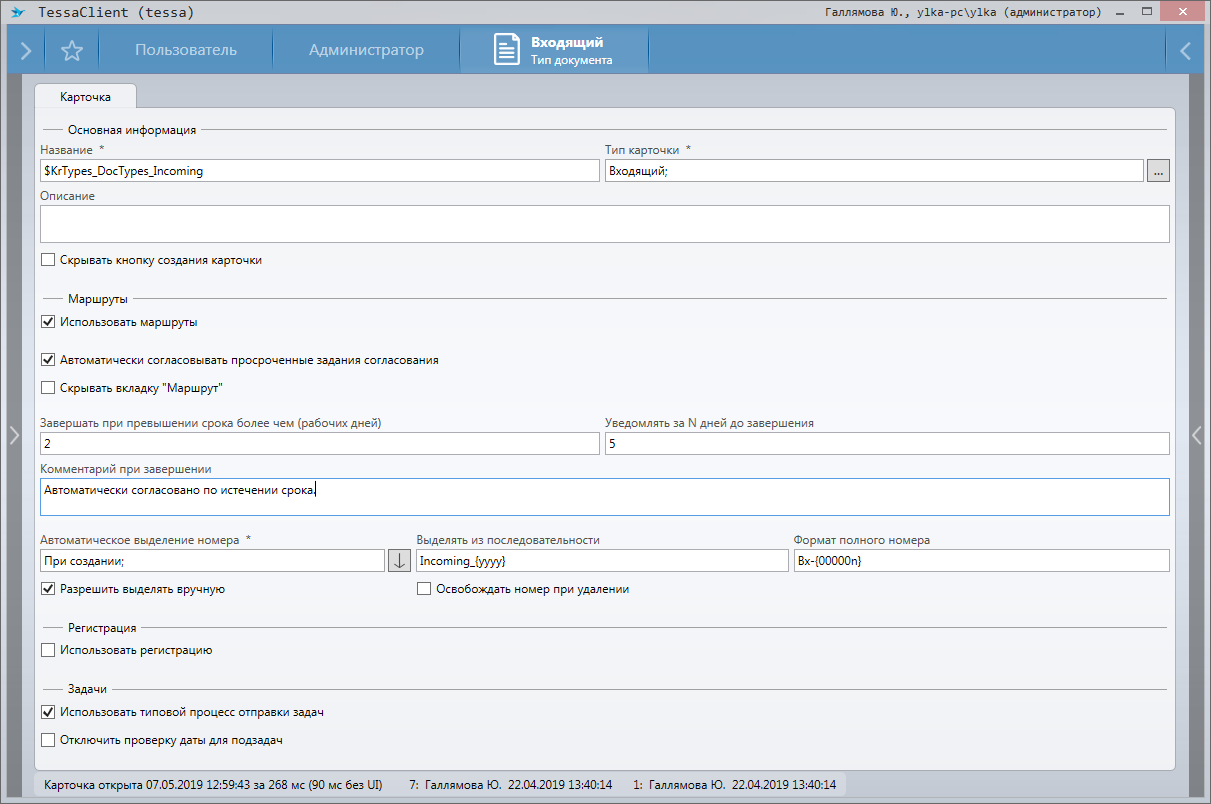
Task: Click the TessaClient bird logo
Action: click(17, 13)
